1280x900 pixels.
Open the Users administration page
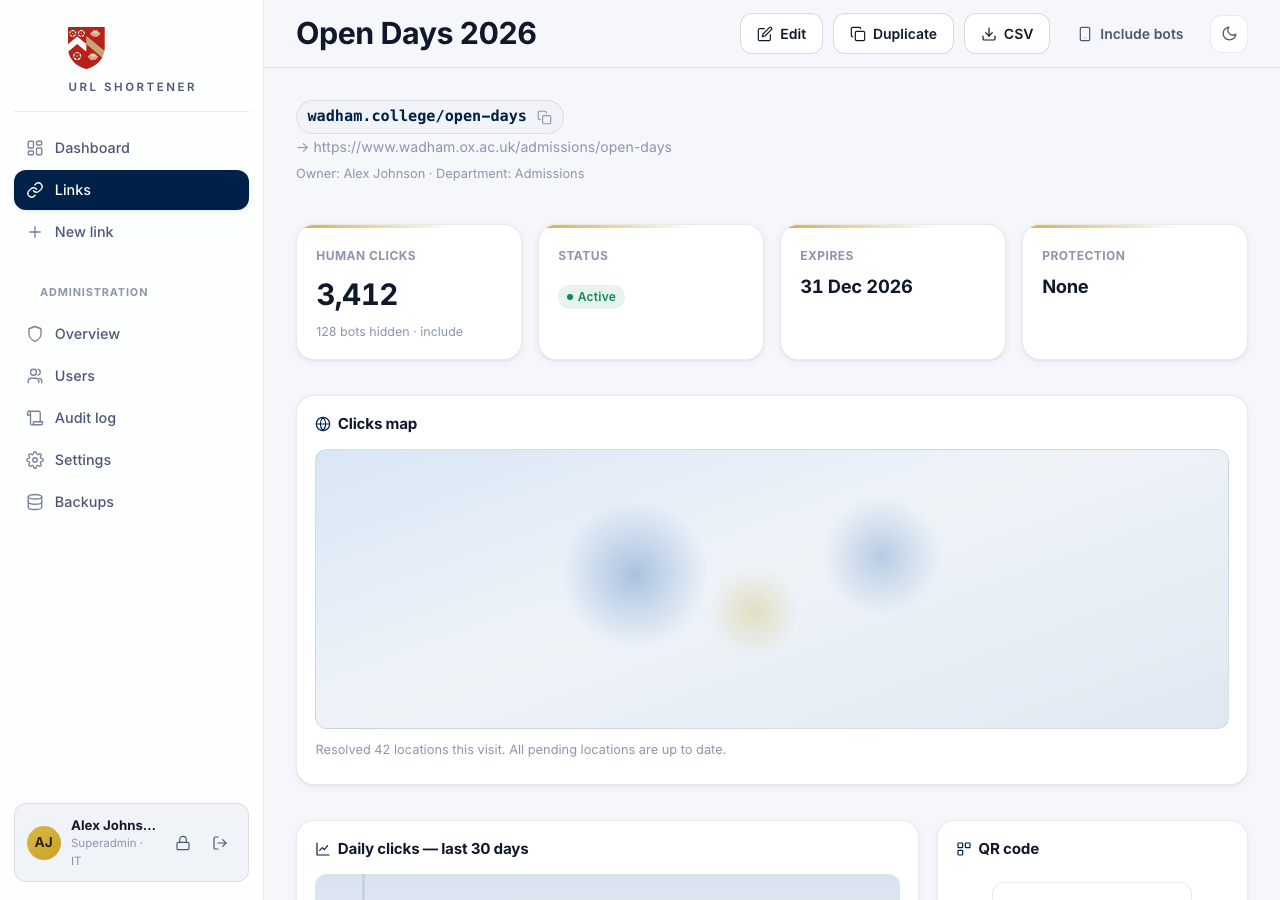click(131, 376)
